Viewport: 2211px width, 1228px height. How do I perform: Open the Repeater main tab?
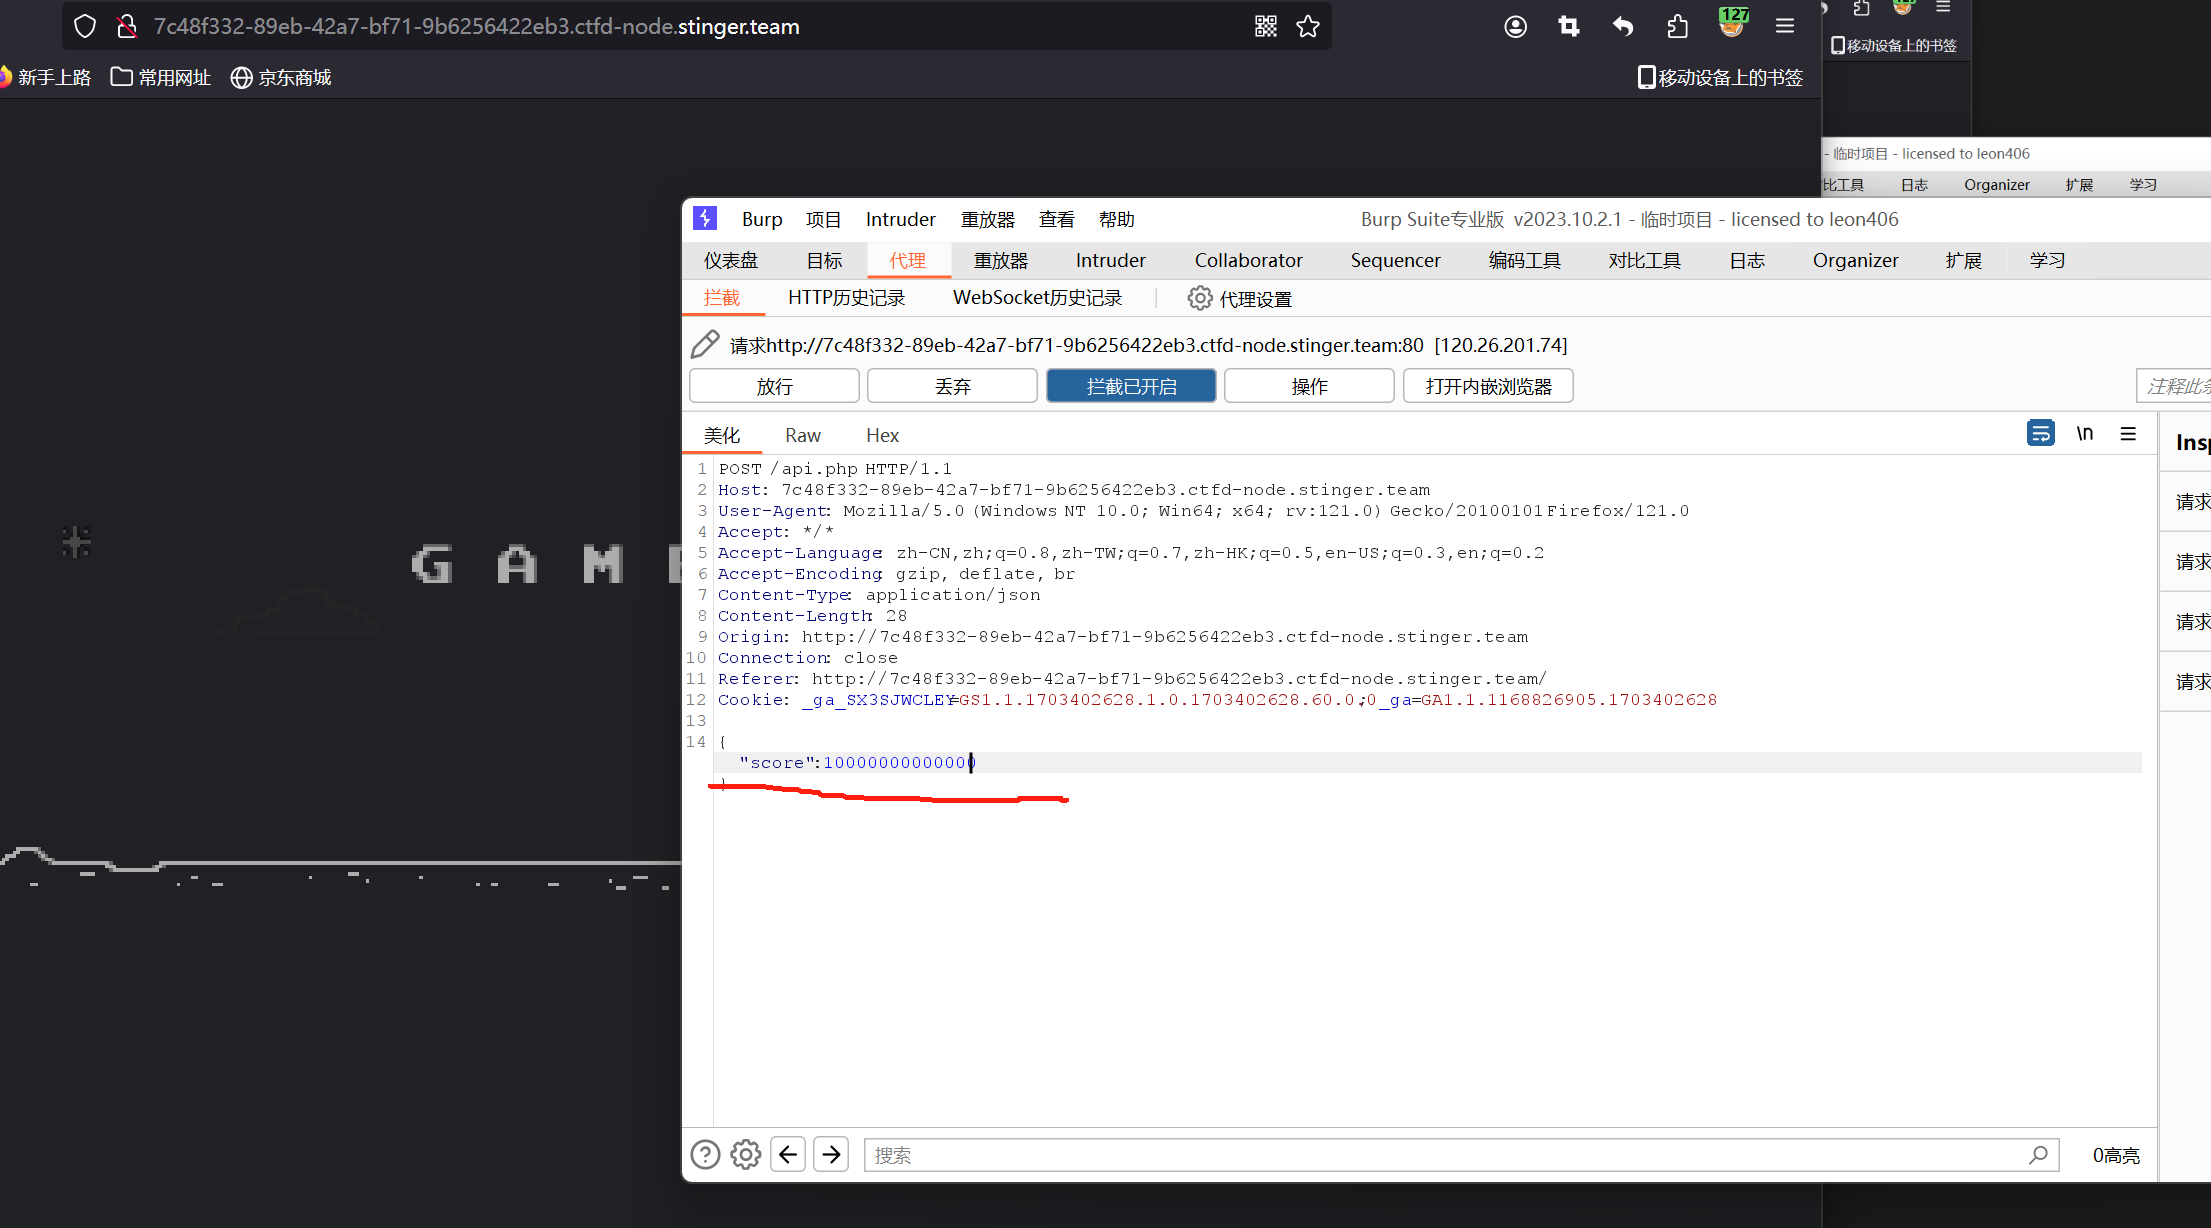1001,261
